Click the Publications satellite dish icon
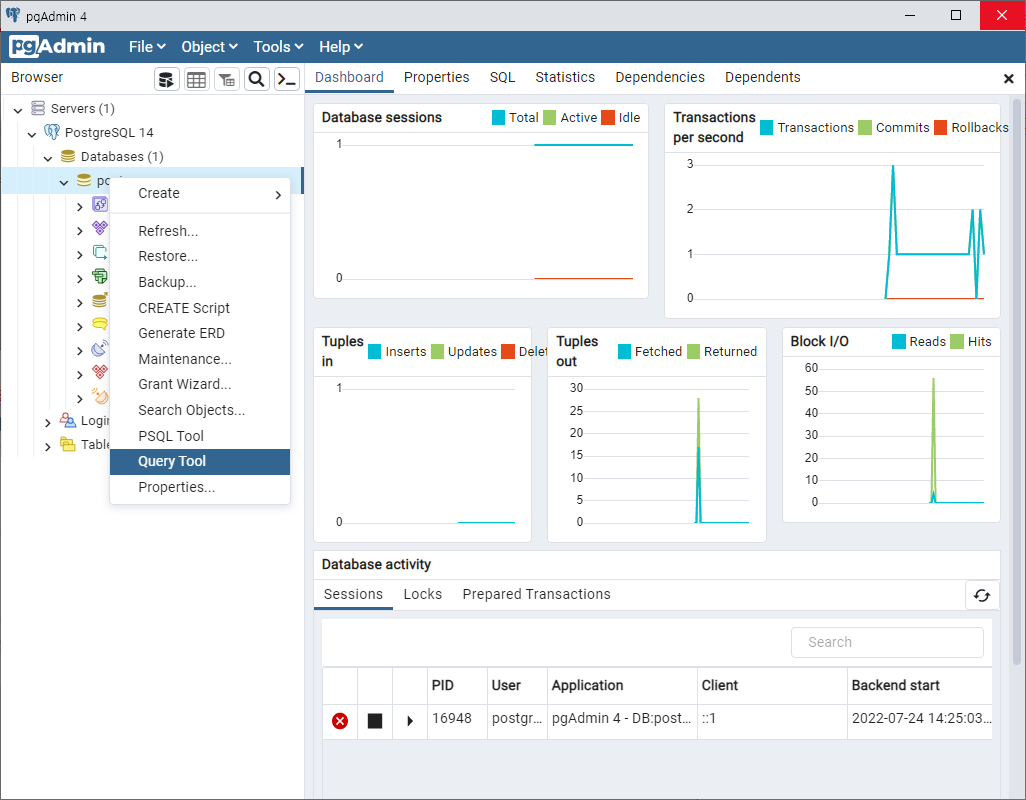Viewport: 1026px width, 800px height. tap(99, 349)
